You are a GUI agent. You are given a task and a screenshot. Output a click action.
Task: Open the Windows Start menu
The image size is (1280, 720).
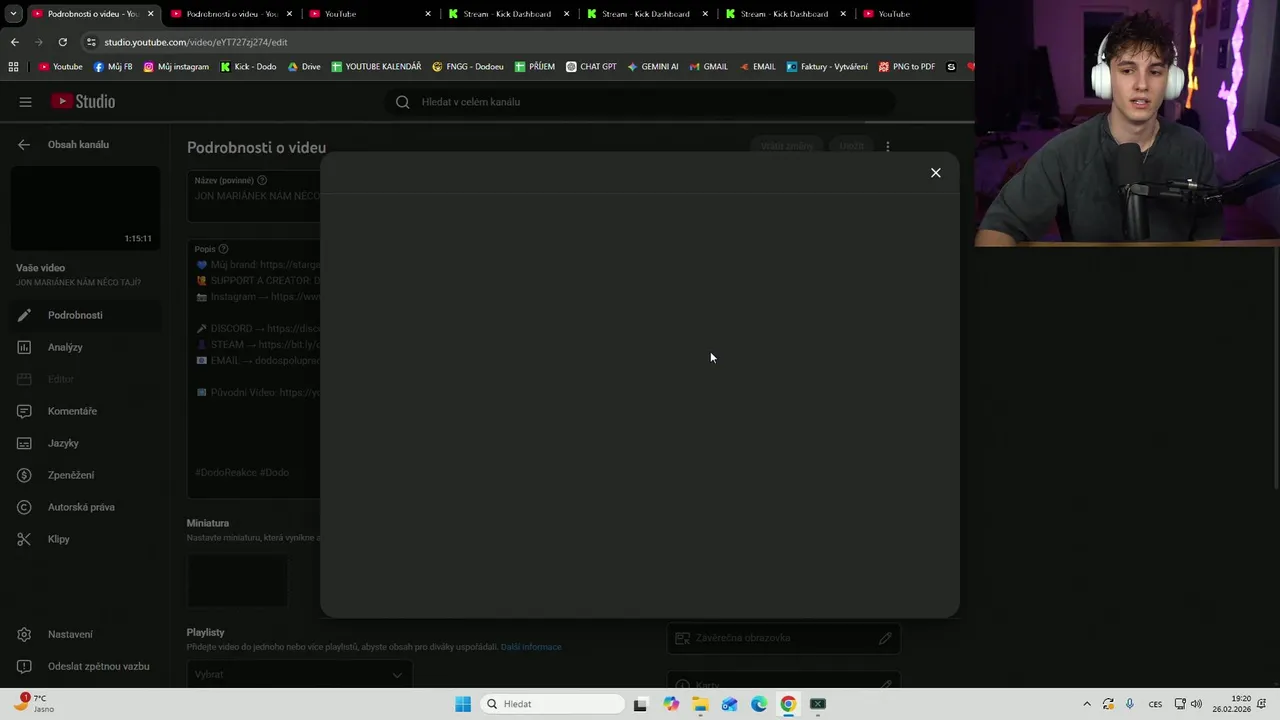463,704
